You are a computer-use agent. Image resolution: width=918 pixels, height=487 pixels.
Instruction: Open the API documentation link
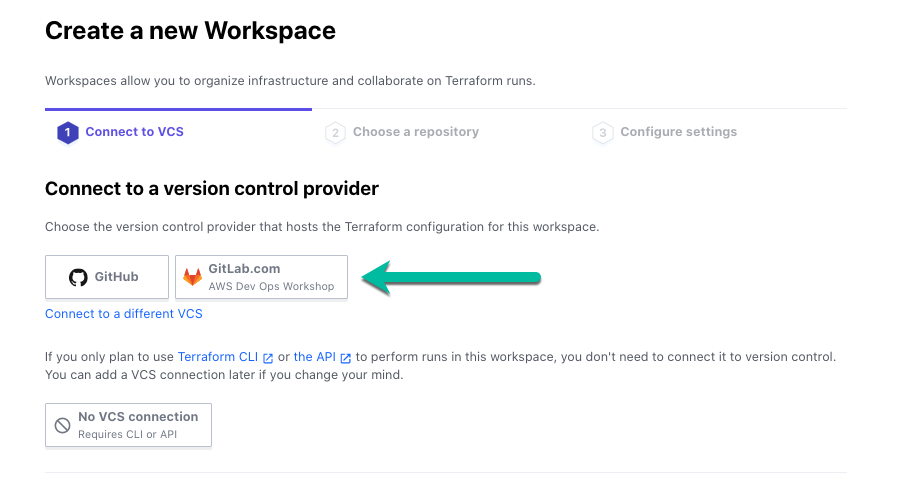tap(315, 357)
